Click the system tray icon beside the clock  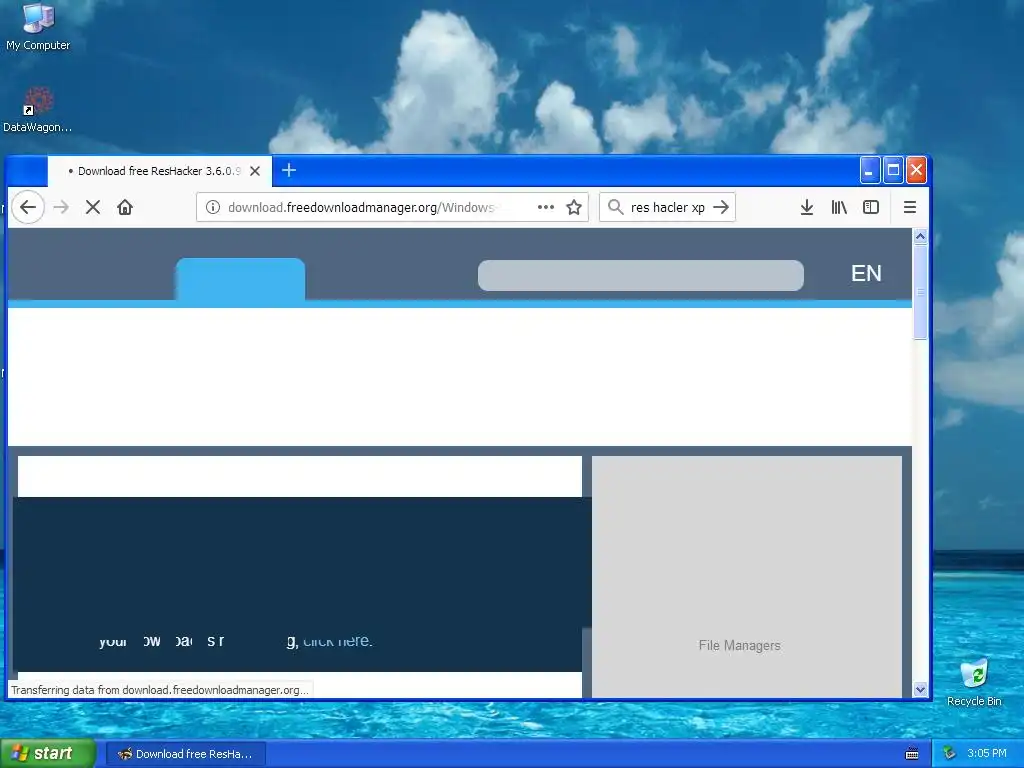pyautogui.click(x=950, y=754)
